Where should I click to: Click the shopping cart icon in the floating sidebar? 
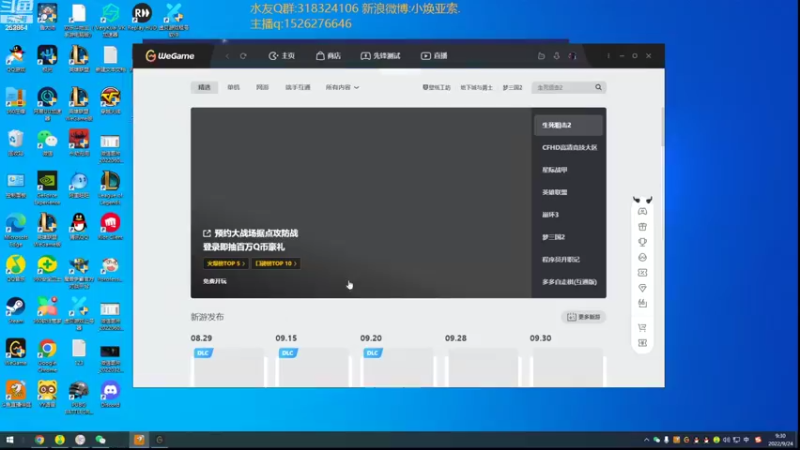pos(642,328)
